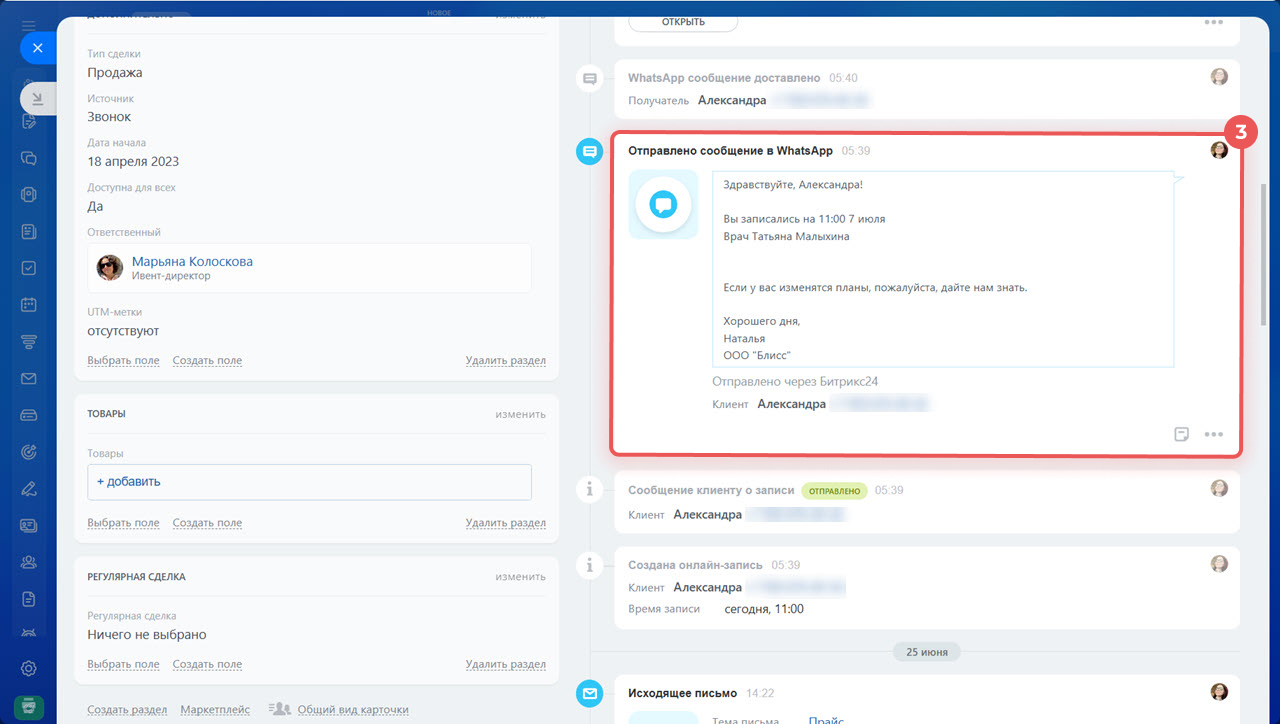Open the Chat messenger sidebar icon
1280x724 pixels.
[x=29, y=158]
